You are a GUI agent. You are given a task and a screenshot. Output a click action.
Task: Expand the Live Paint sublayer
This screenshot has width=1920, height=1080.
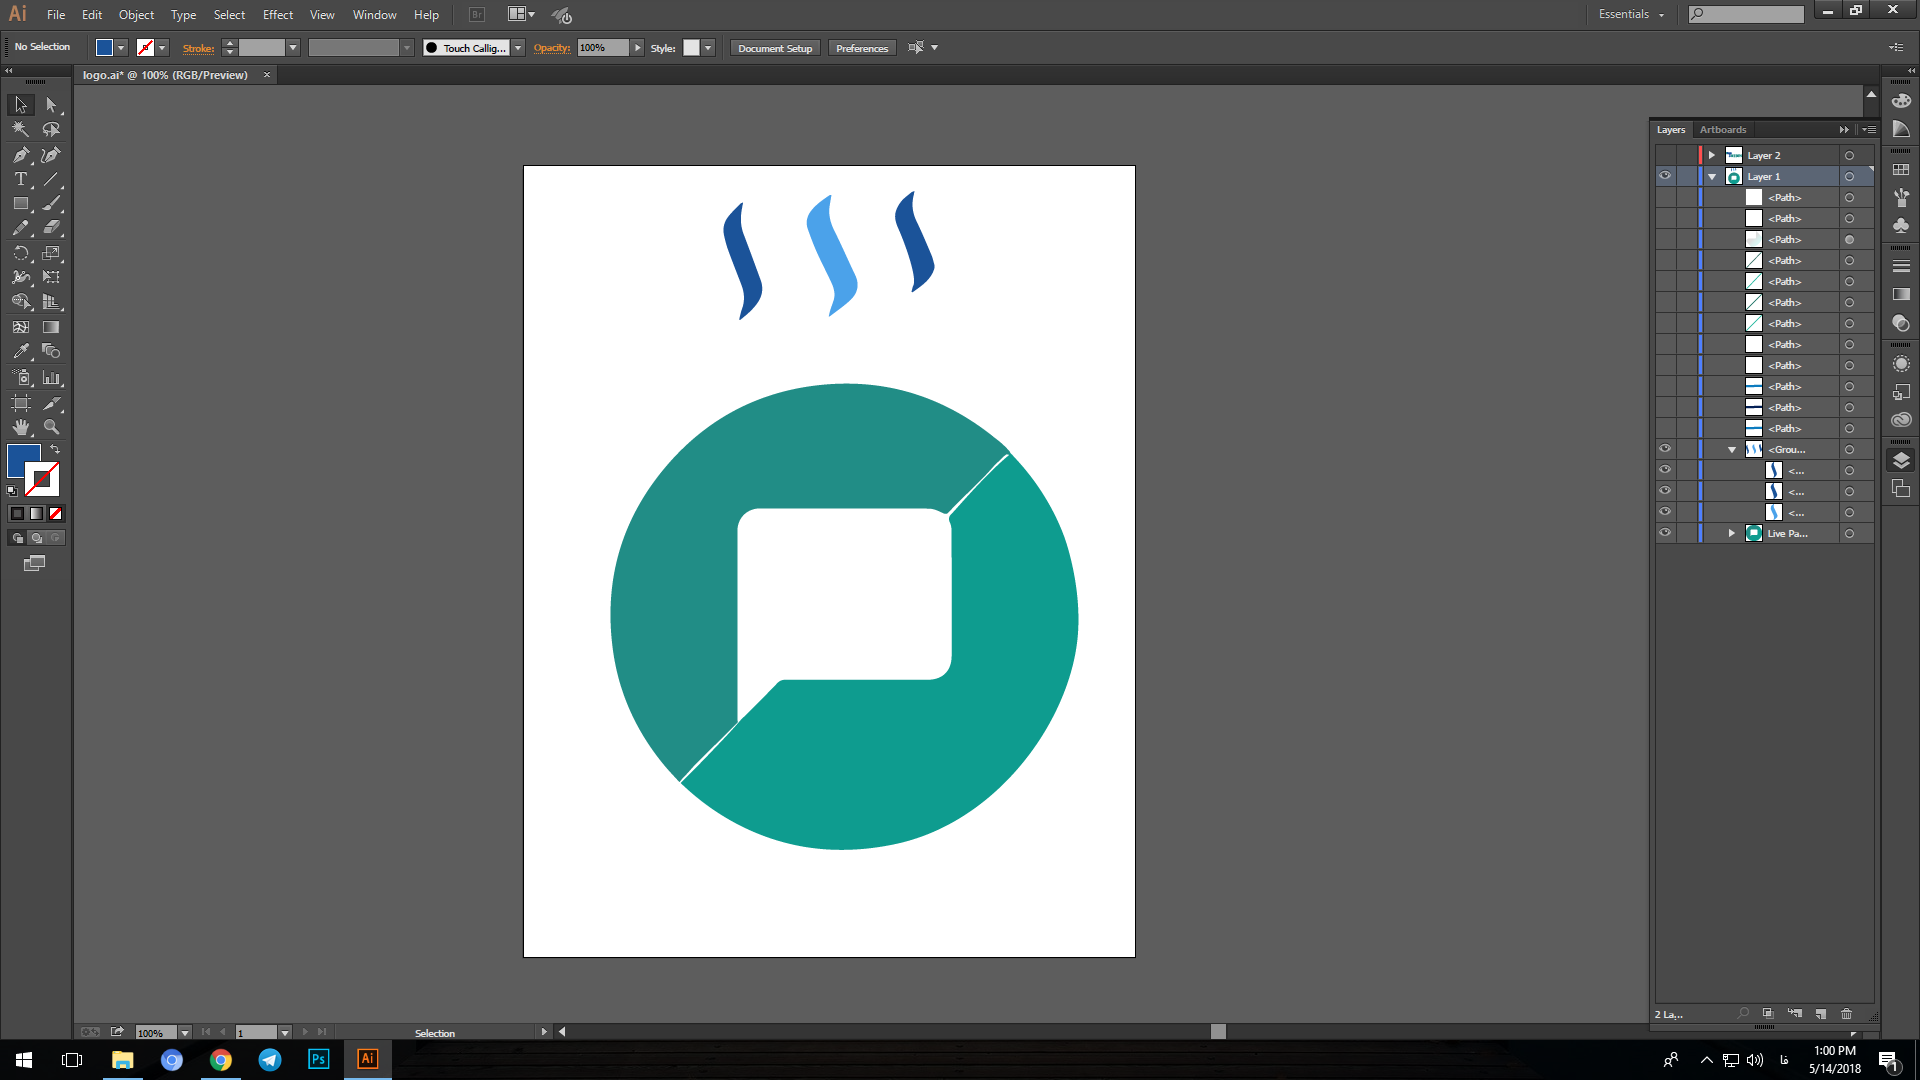click(x=1732, y=533)
